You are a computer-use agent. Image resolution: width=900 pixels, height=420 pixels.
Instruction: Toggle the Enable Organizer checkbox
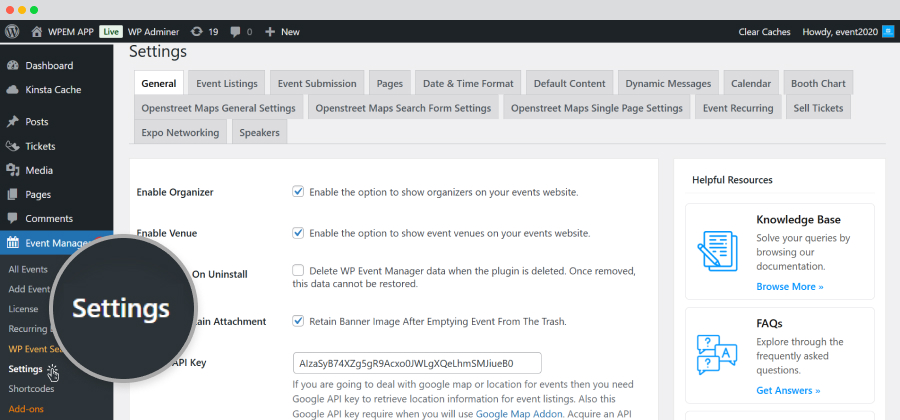(x=298, y=192)
